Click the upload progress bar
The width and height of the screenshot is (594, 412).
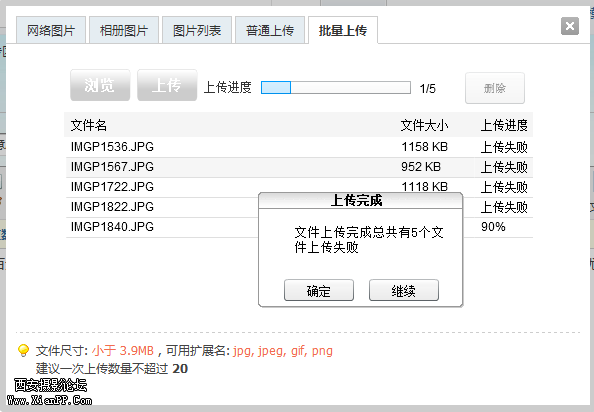coord(336,87)
